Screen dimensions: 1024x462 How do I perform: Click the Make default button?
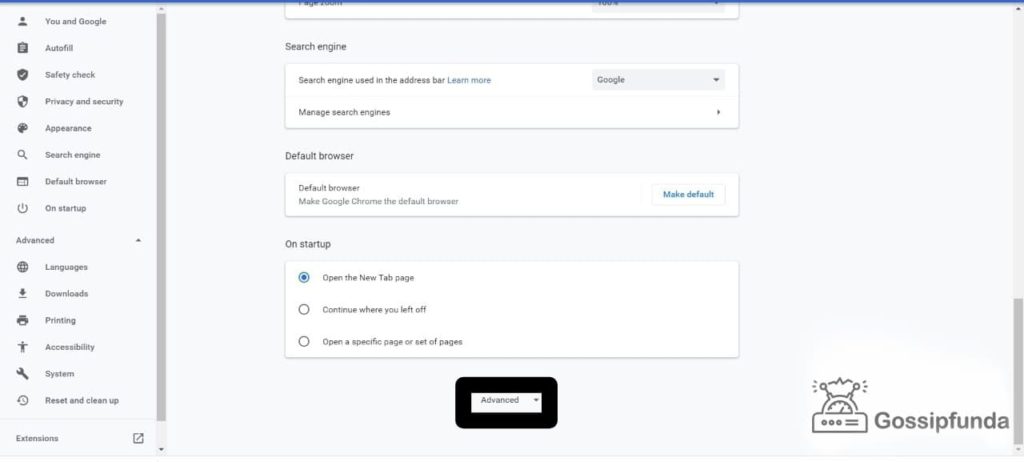(x=688, y=195)
